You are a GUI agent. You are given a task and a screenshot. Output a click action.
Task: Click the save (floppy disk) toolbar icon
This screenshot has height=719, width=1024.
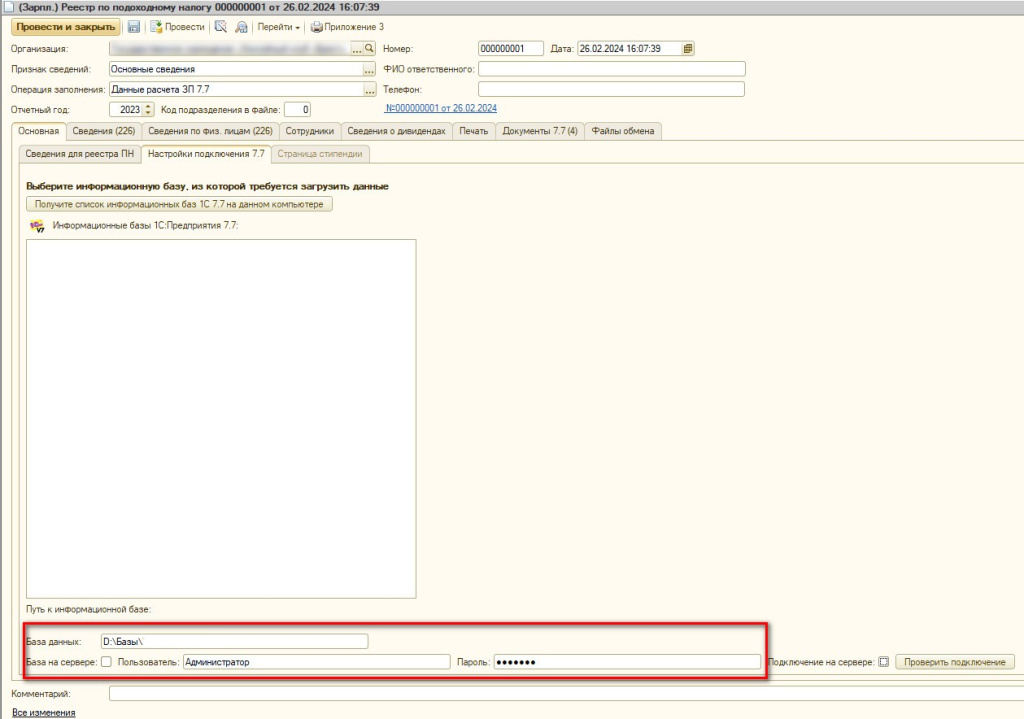134,27
